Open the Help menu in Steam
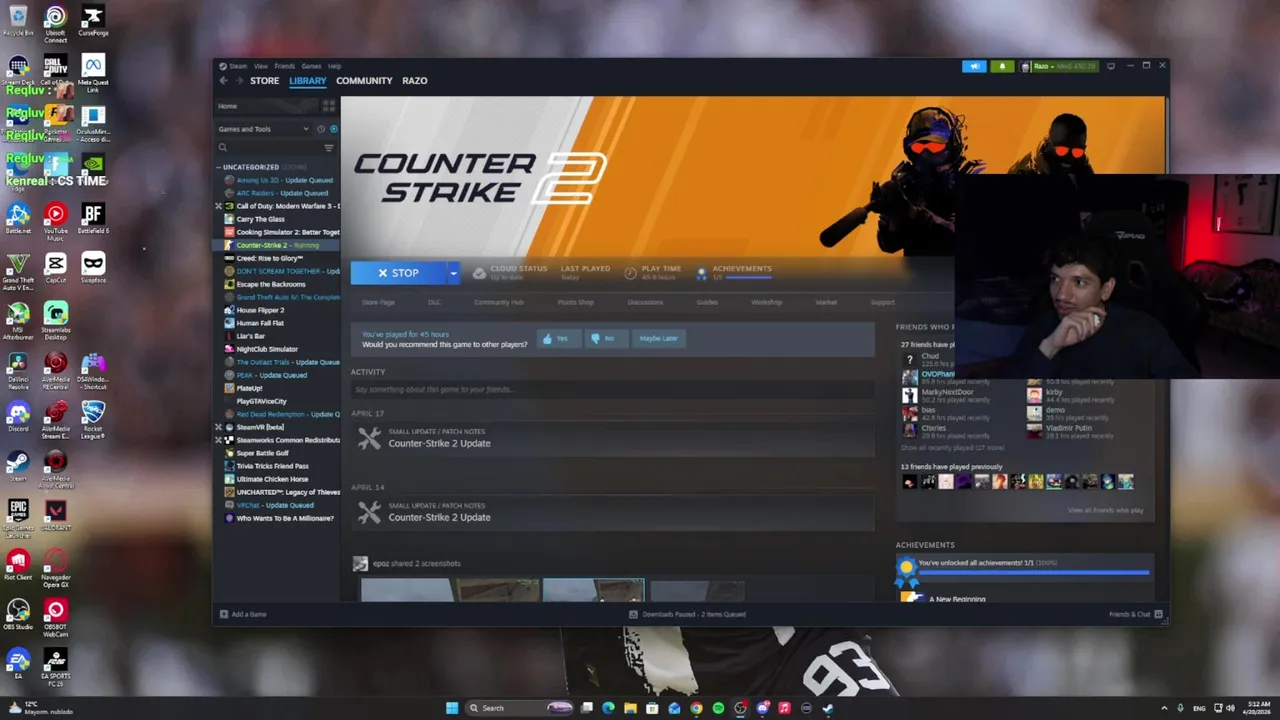 click(335, 66)
